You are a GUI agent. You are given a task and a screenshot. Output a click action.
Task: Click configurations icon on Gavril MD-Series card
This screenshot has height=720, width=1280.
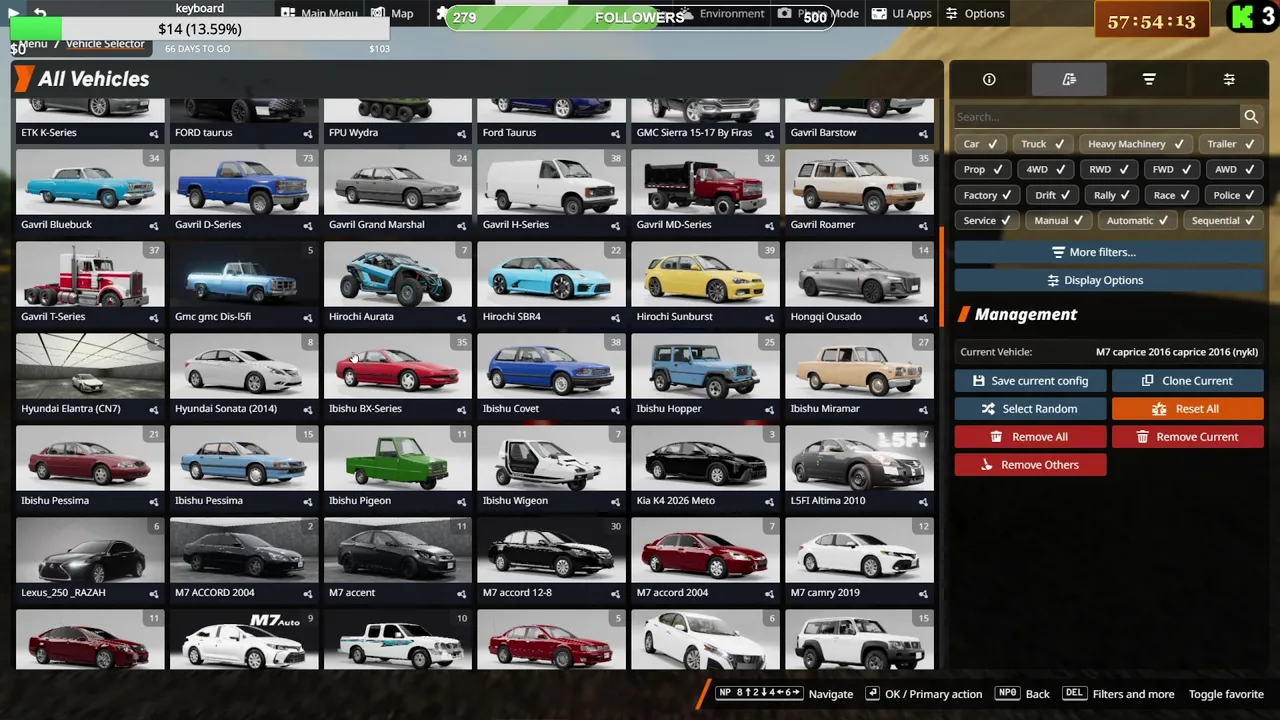pyautogui.click(x=770, y=225)
